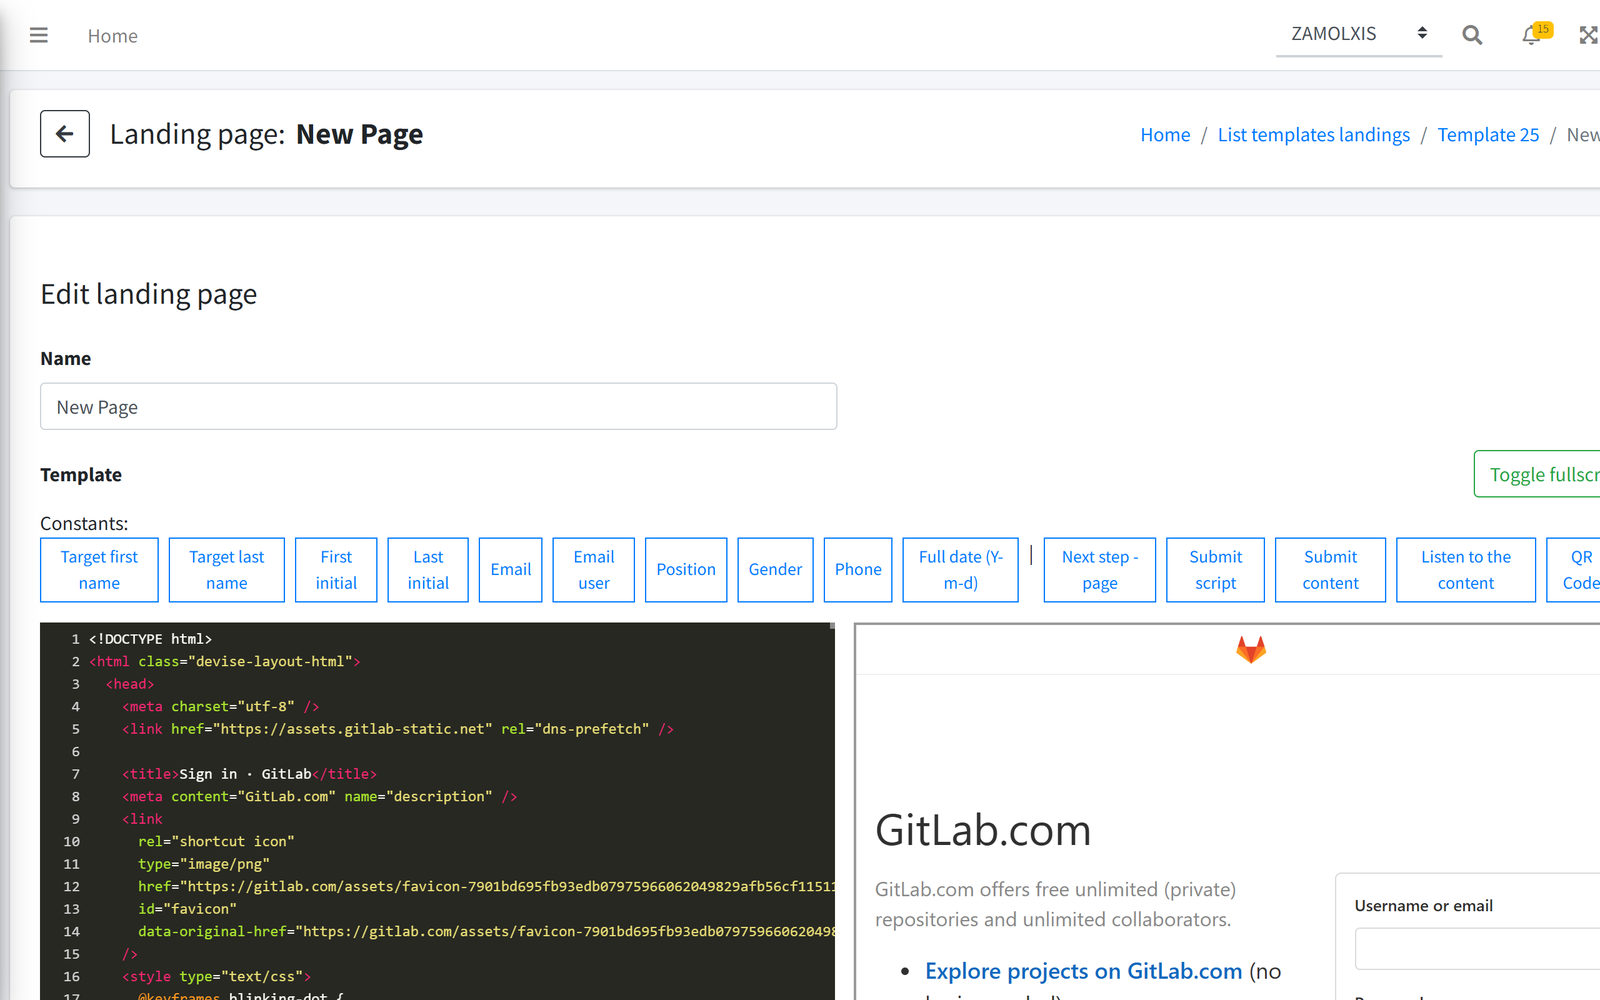This screenshot has height=1000, width=1600.
Task: Insert Target last name constant
Action: 227,570
